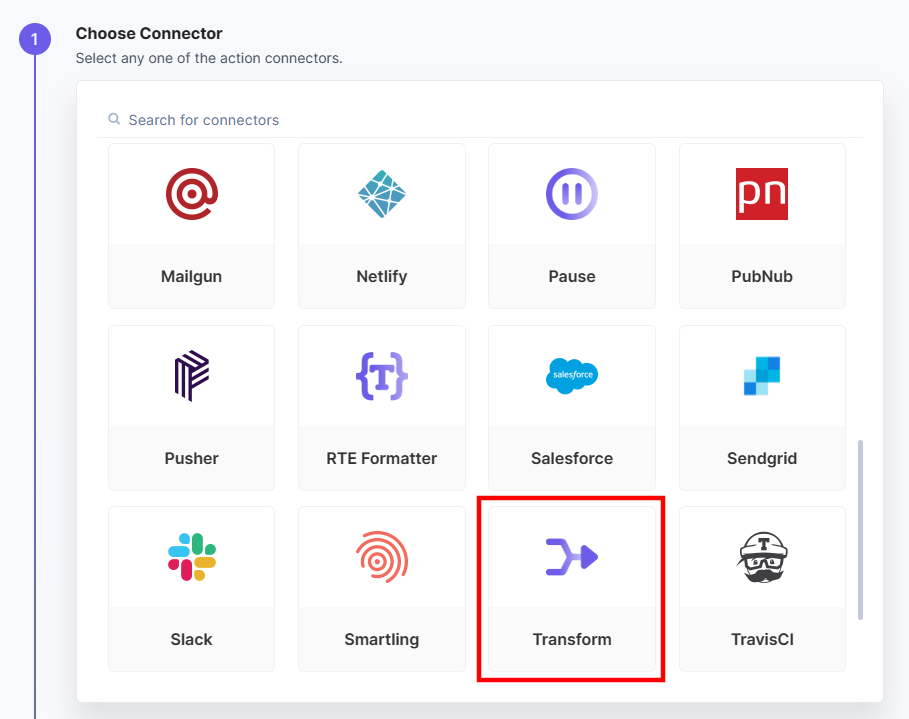
Task: Click the step 1 circle marker
Action: coord(35,39)
